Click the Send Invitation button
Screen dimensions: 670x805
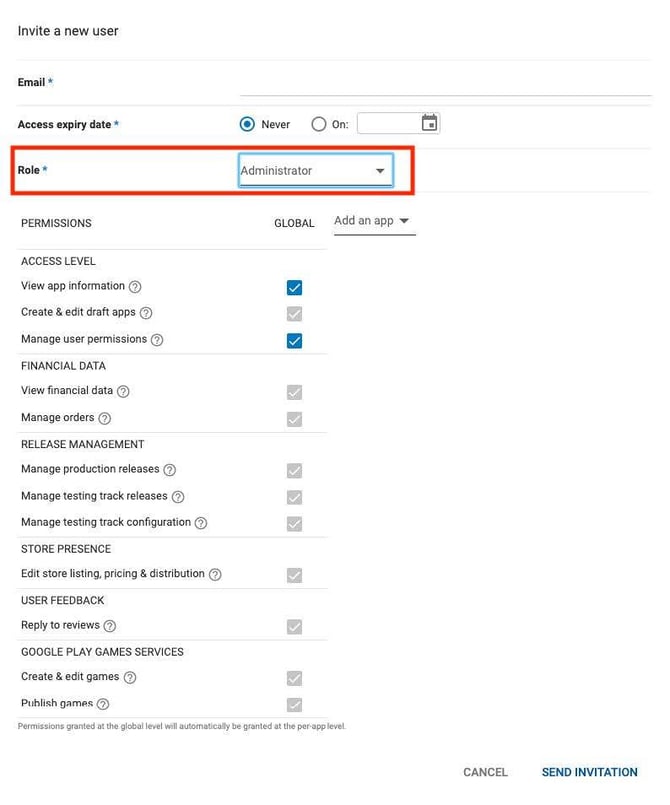coord(589,772)
